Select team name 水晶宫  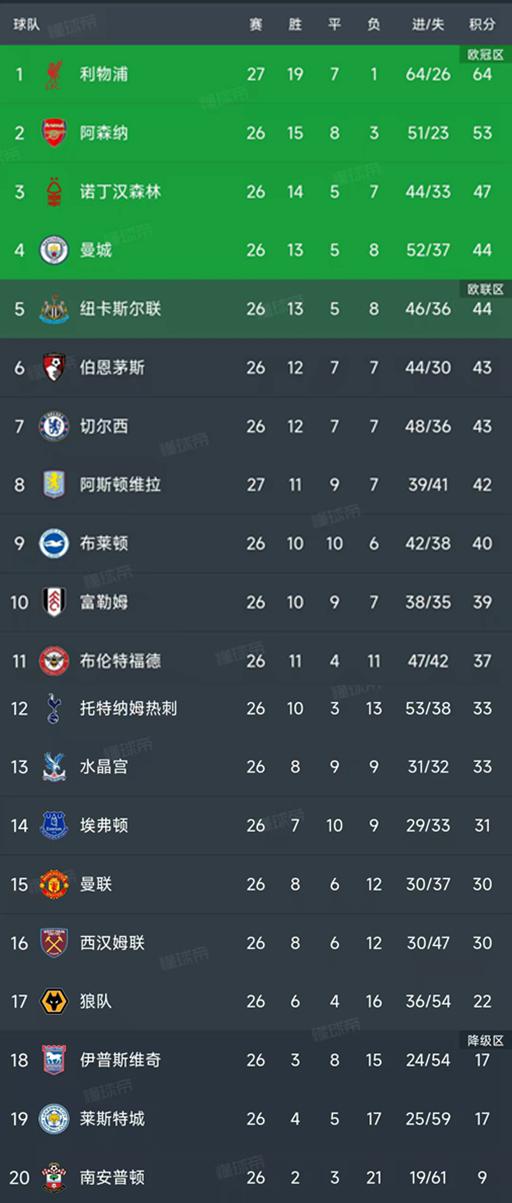pyautogui.click(x=104, y=767)
